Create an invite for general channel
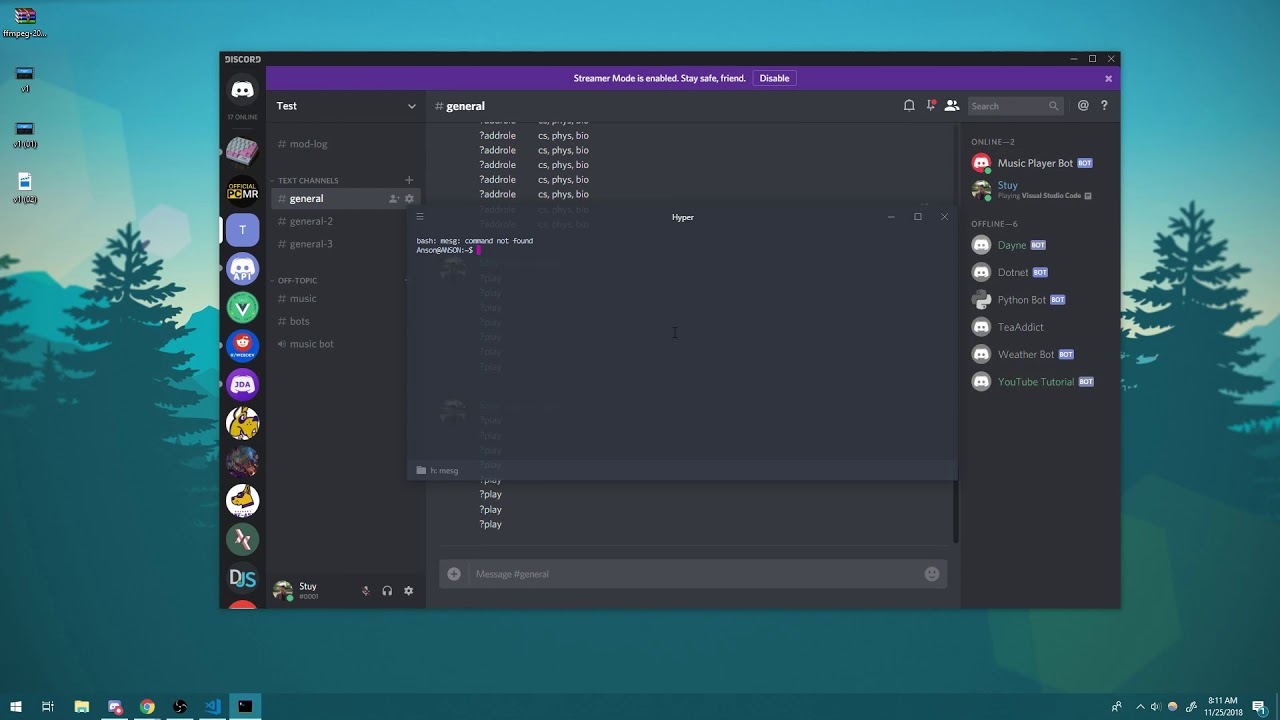This screenshot has width=1280, height=720. (394, 199)
